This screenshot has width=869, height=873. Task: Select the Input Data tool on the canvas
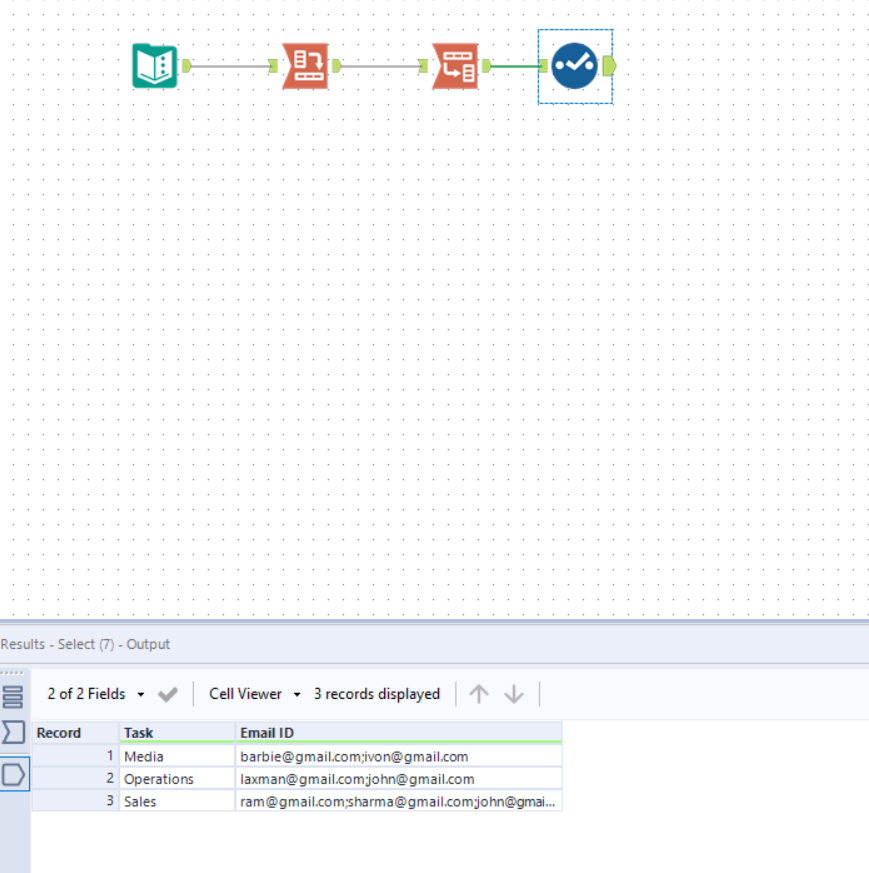(156, 64)
